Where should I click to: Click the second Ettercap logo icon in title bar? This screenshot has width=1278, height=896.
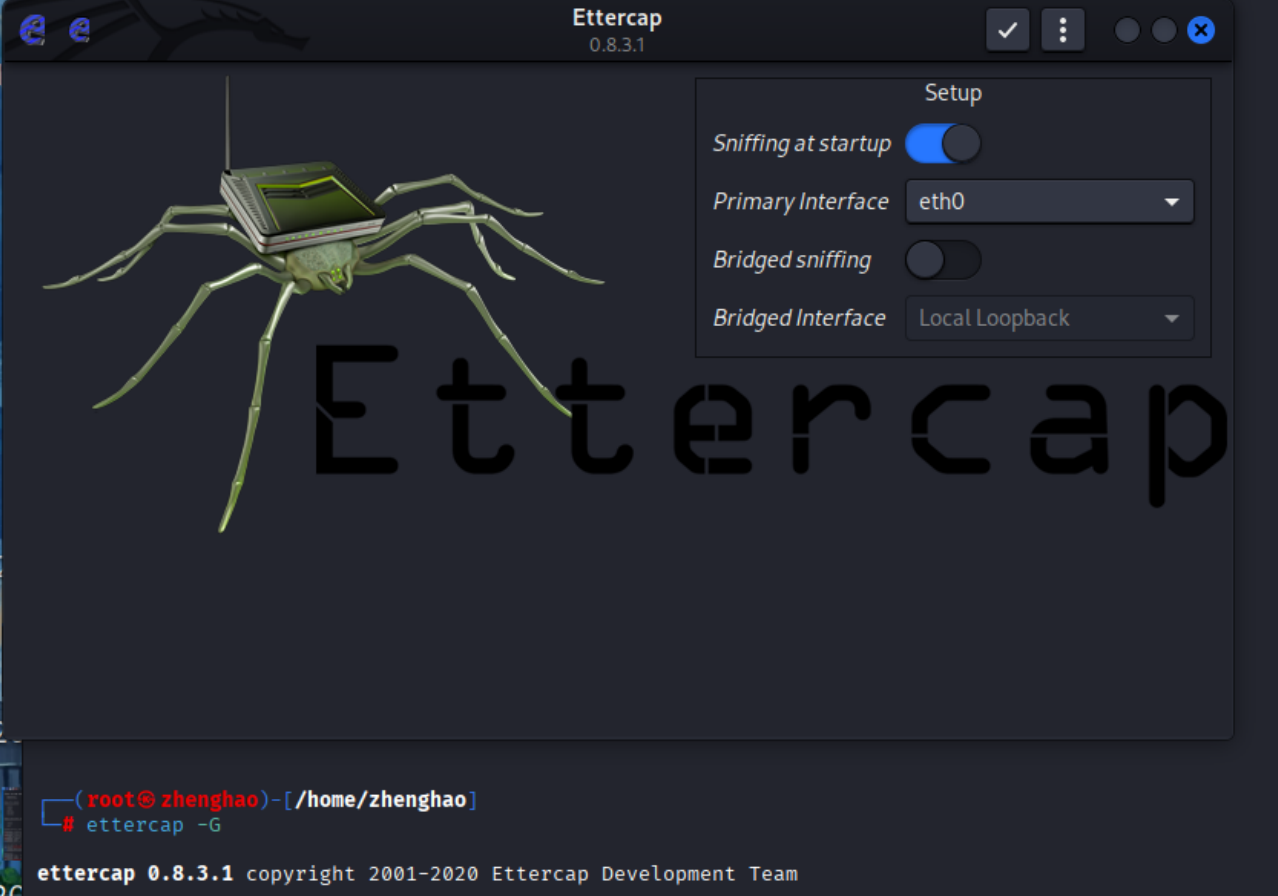pyautogui.click(x=80, y=30)
